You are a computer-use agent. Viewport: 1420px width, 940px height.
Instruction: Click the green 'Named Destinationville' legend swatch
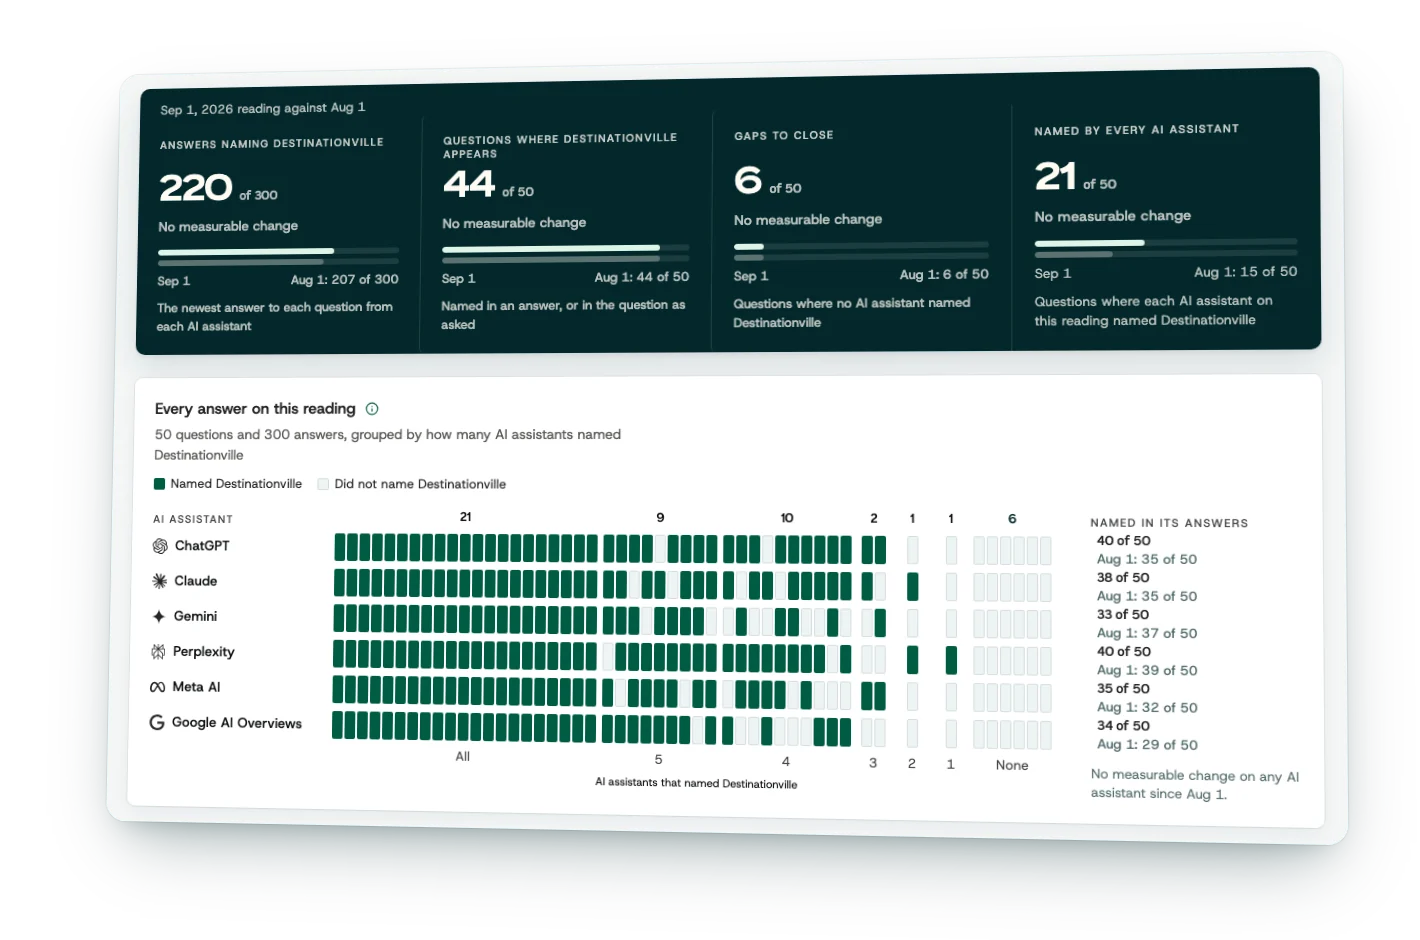coord(159,484)
